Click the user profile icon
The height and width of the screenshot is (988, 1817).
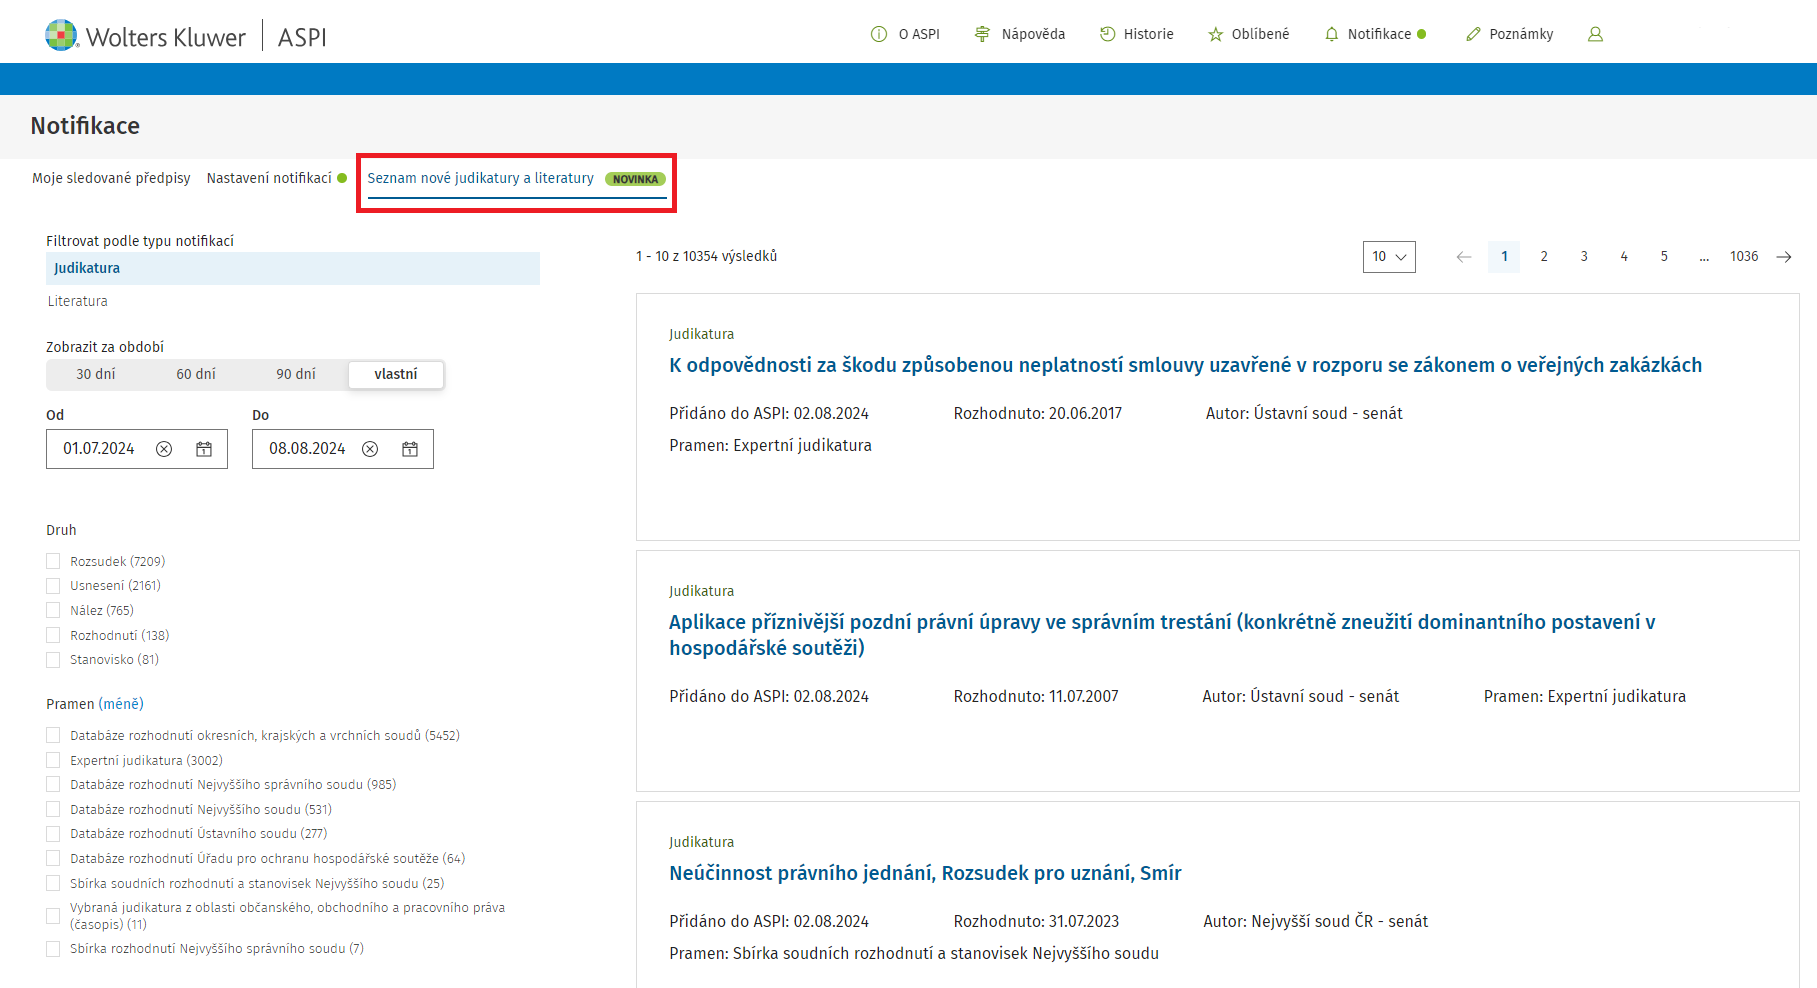point(1595,34)
